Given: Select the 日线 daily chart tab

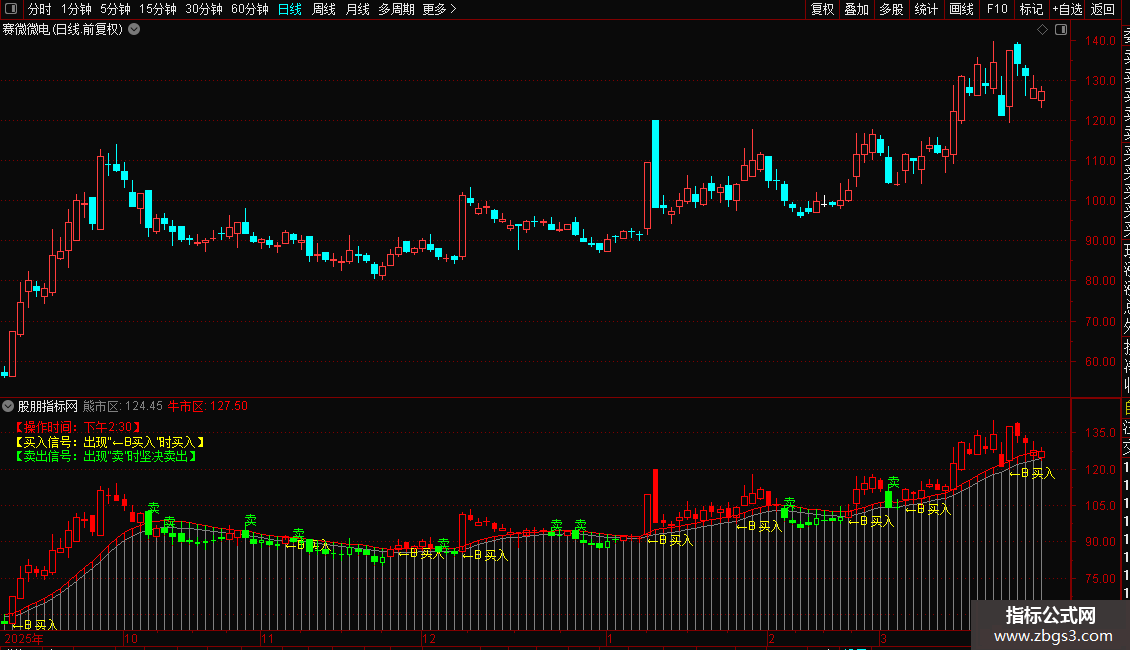Looking at the screenshot, I should tap(290, 9).
